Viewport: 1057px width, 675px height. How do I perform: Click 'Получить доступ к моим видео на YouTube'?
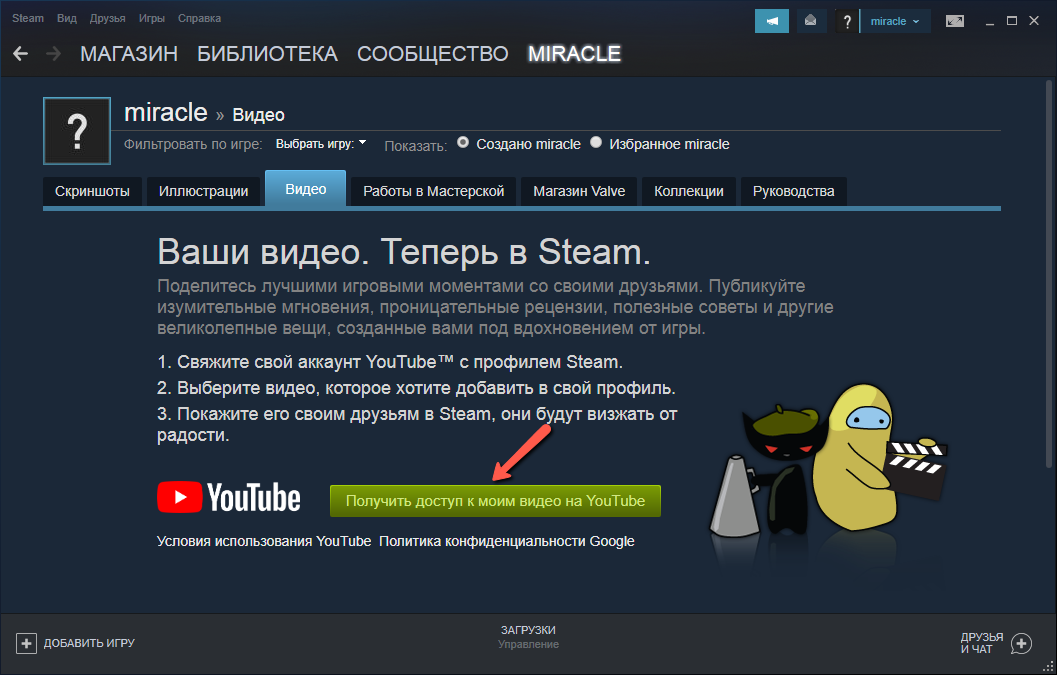tap(495, 501)
